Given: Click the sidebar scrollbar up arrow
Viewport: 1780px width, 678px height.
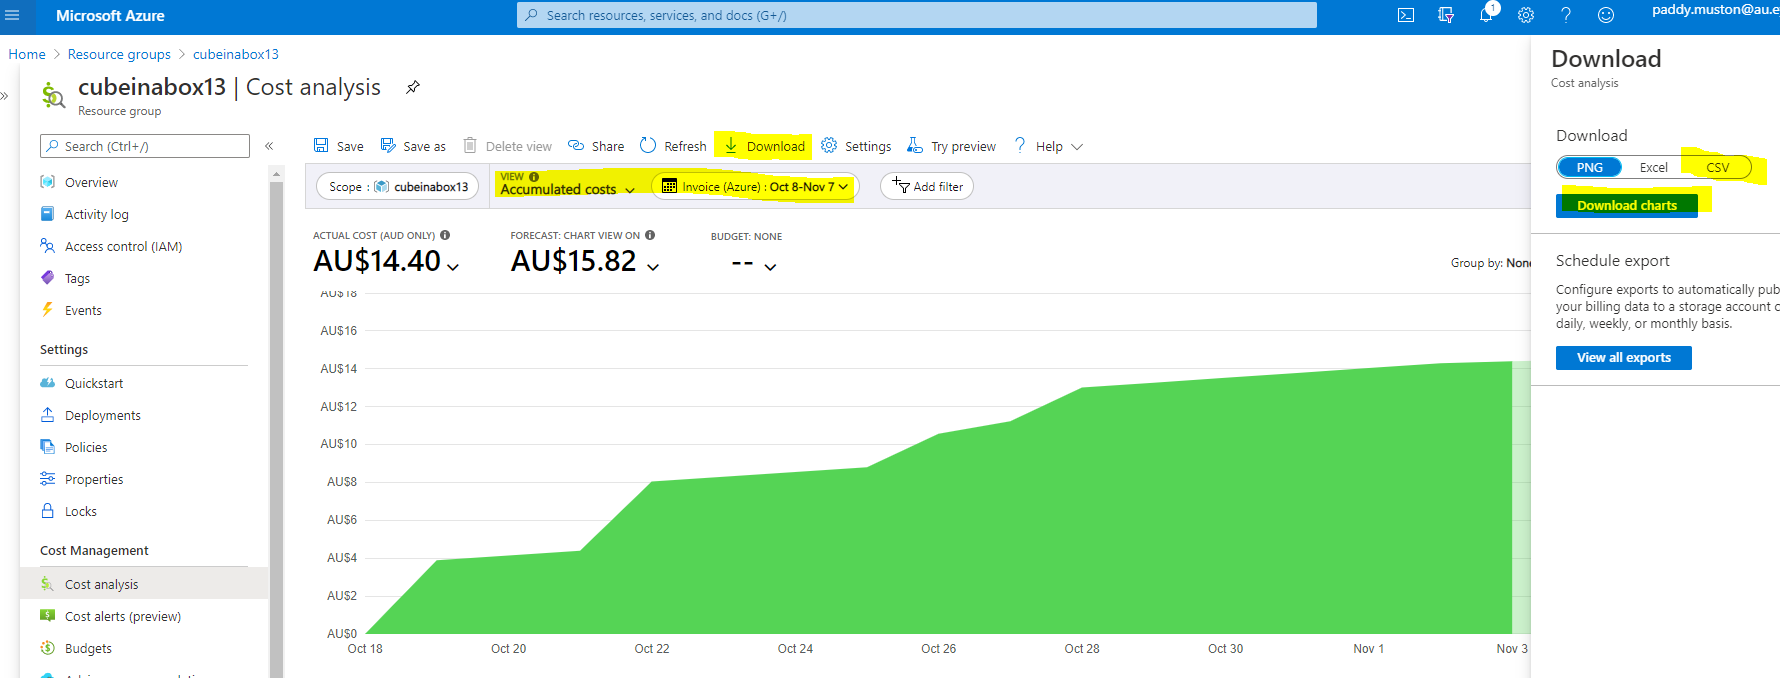Looking at the screenshot, I should 276,175.
